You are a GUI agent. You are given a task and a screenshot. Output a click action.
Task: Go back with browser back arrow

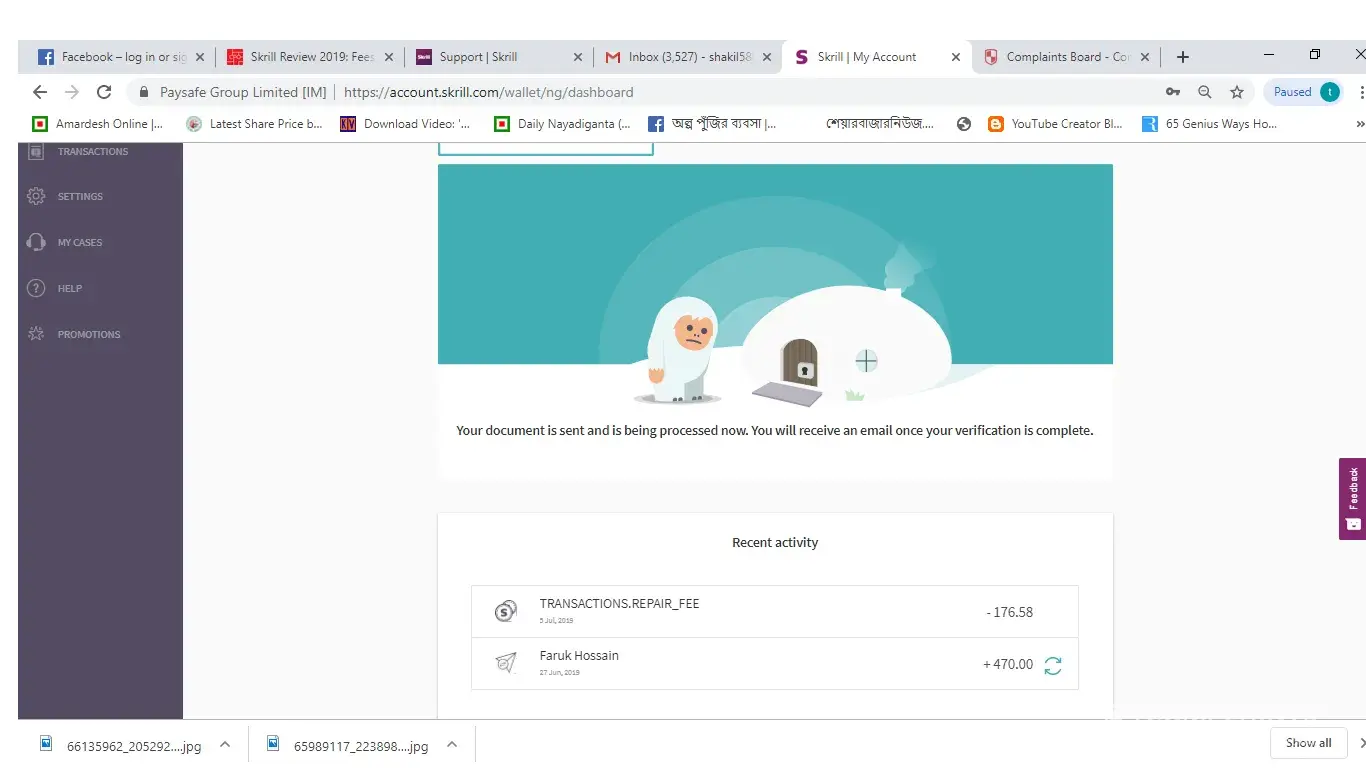[40, 92]
